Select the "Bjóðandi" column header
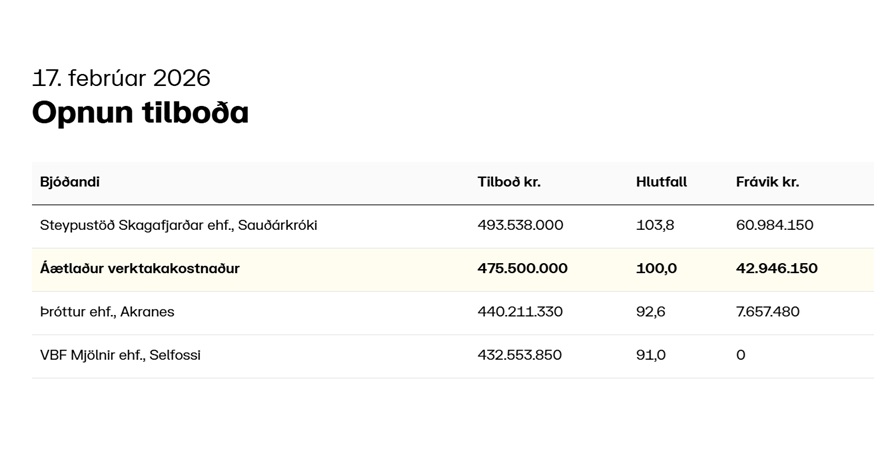The height and width of the screenshot is (465, 888). tap(70, 182)
